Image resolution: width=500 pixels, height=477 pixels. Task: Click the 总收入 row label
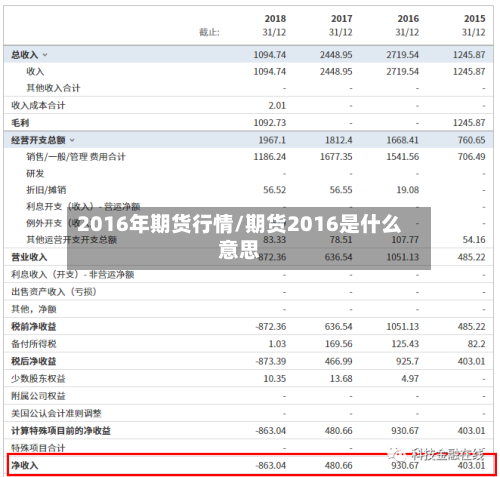tap(25, 55)
